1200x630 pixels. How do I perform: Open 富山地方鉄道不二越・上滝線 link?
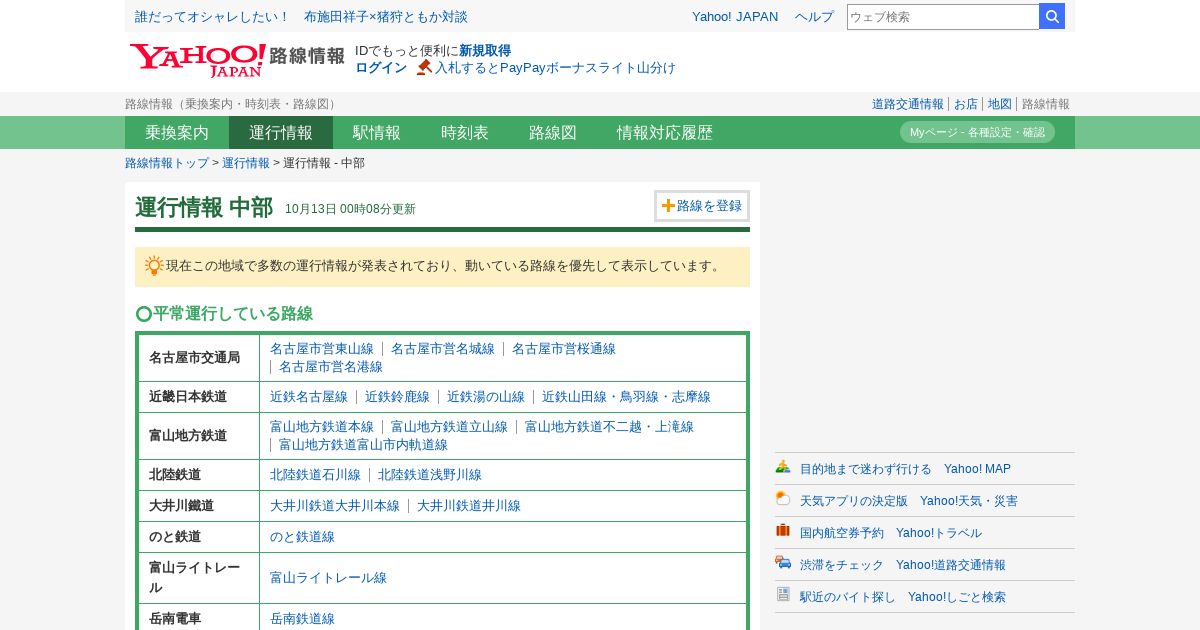click(x=609, y=427)
